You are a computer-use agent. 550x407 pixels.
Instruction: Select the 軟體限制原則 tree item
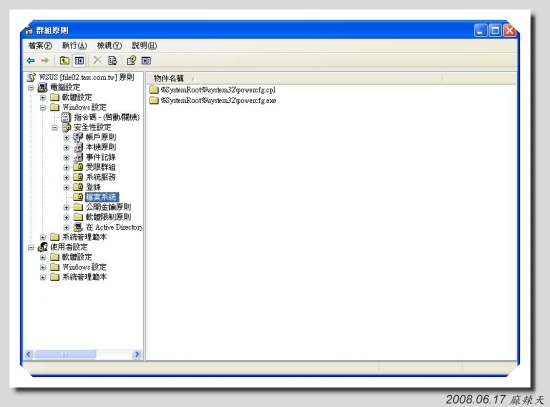pyautogui.click(x=108, y=217)
